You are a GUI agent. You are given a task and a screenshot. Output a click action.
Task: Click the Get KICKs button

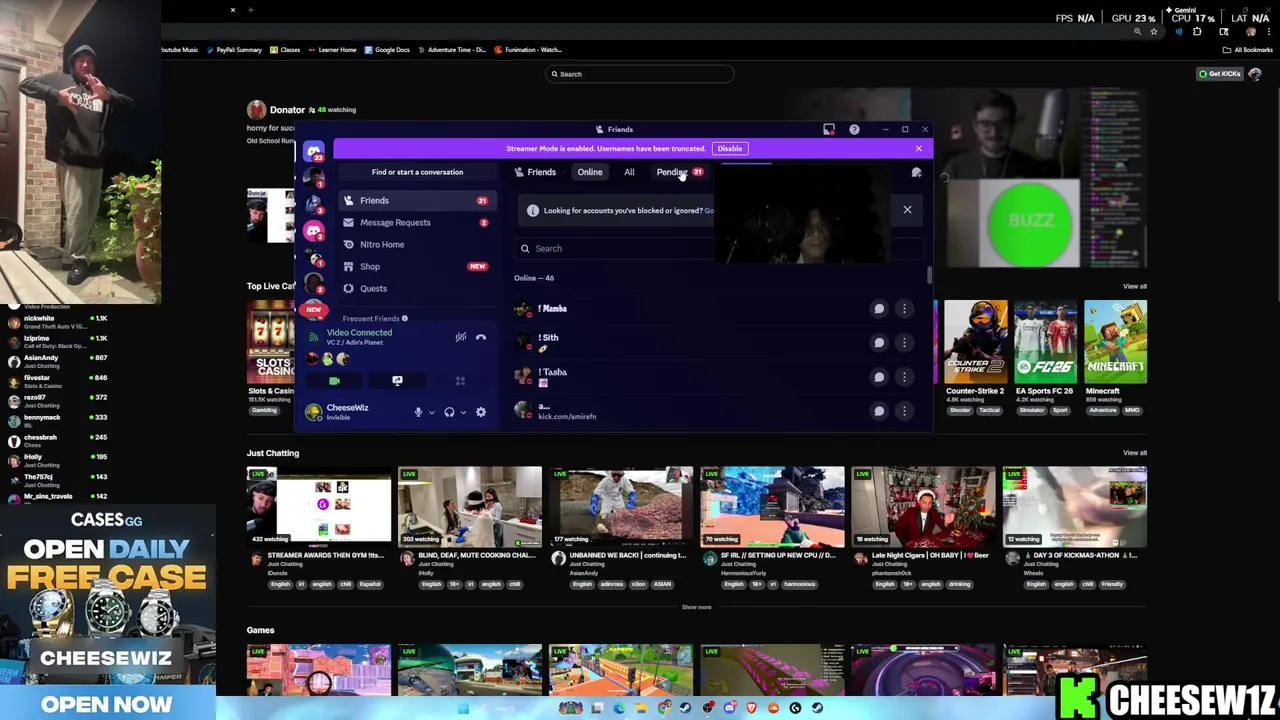click(x=1220, y=74)
